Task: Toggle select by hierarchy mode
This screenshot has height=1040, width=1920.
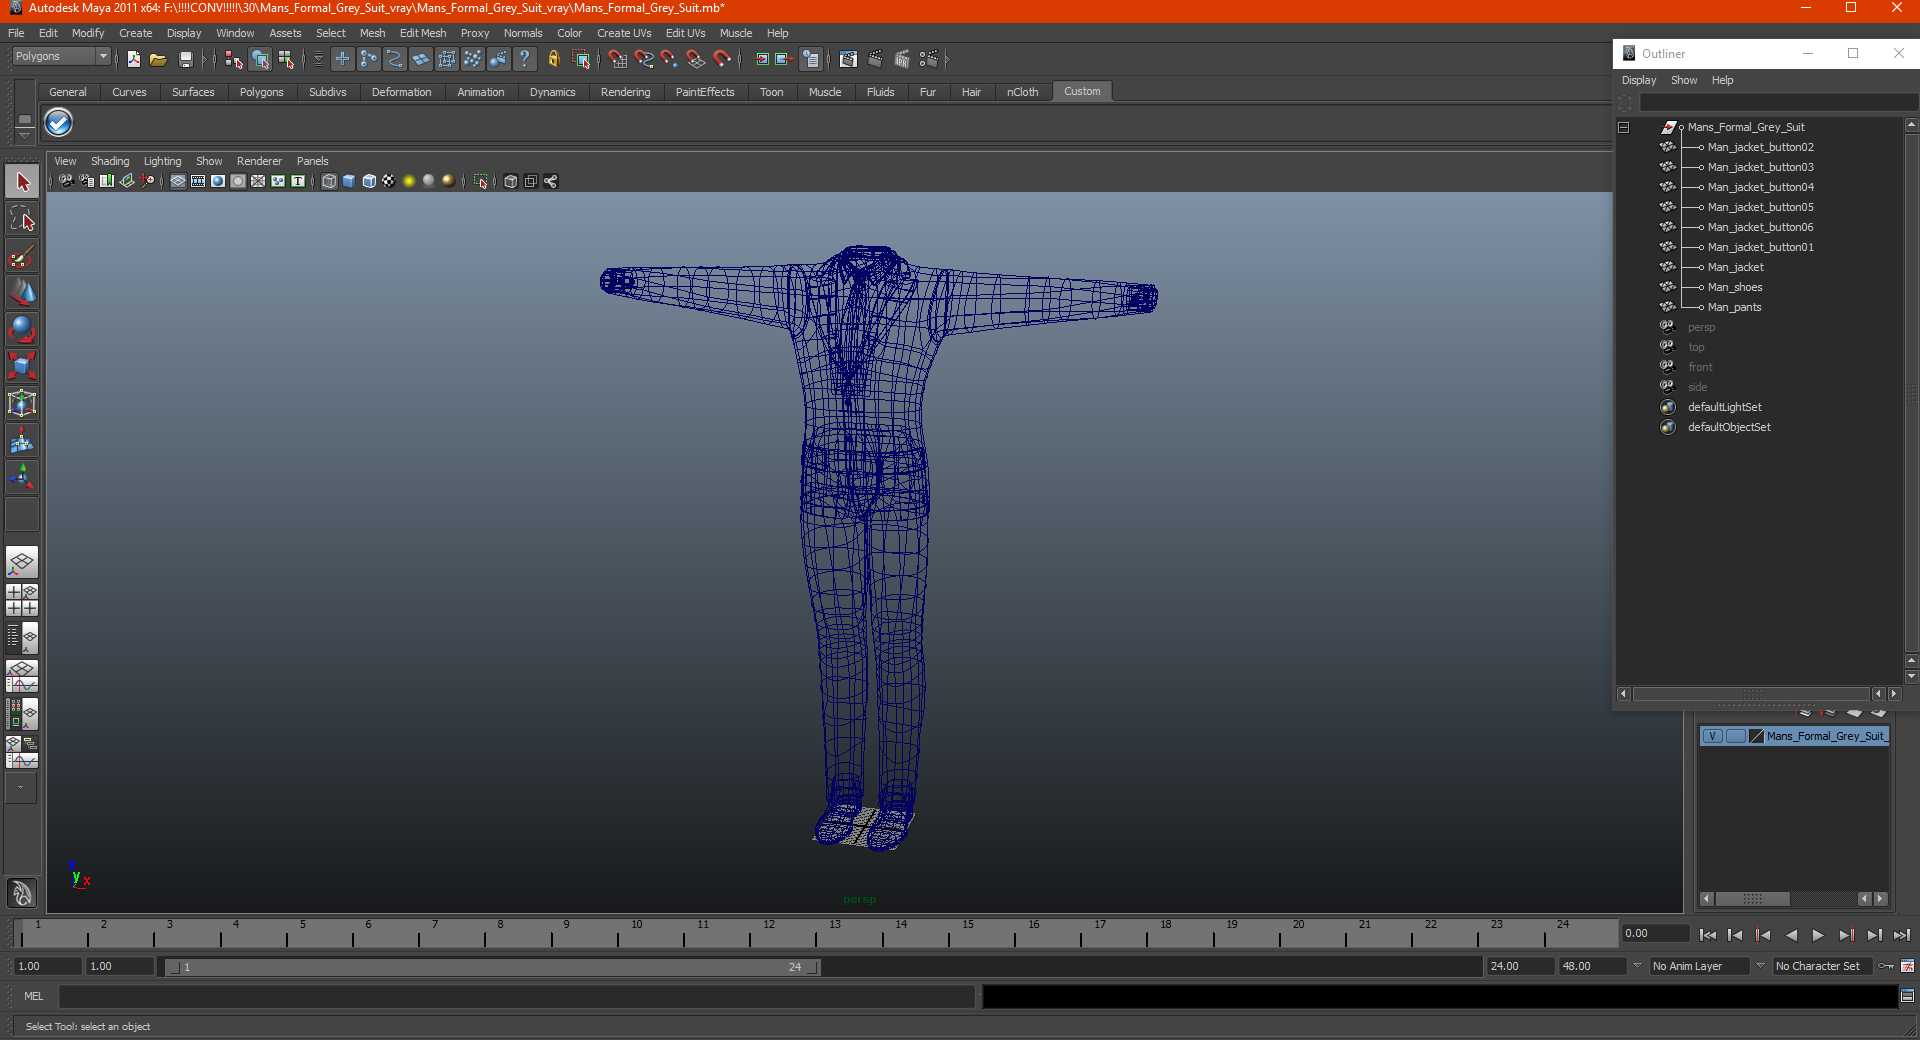Action: click(x=233, y=59)
